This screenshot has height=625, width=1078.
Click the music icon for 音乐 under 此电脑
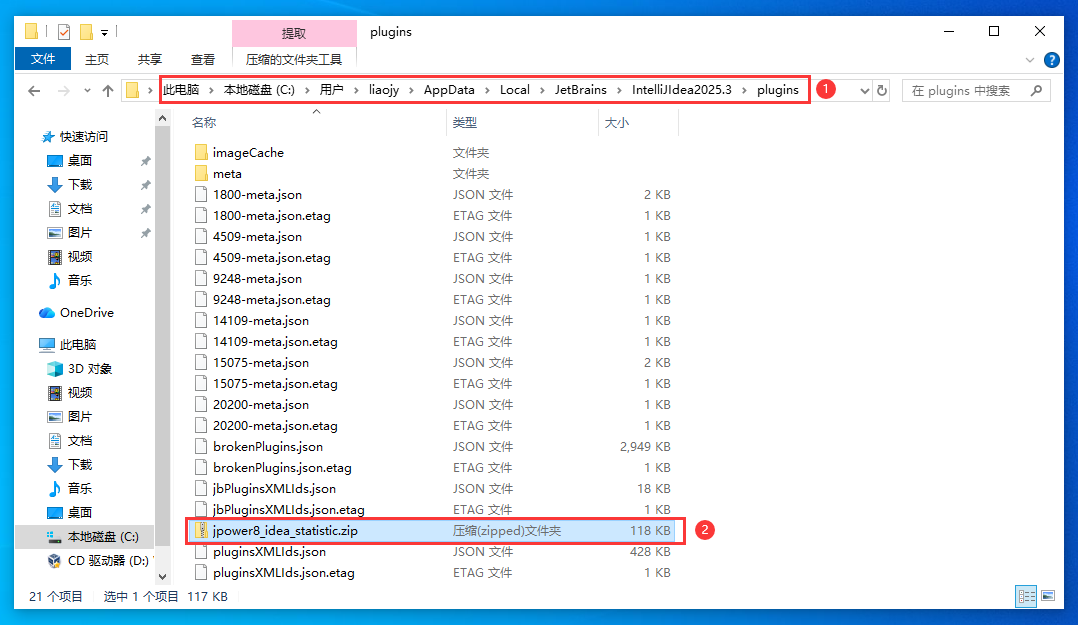click(54, 489)
